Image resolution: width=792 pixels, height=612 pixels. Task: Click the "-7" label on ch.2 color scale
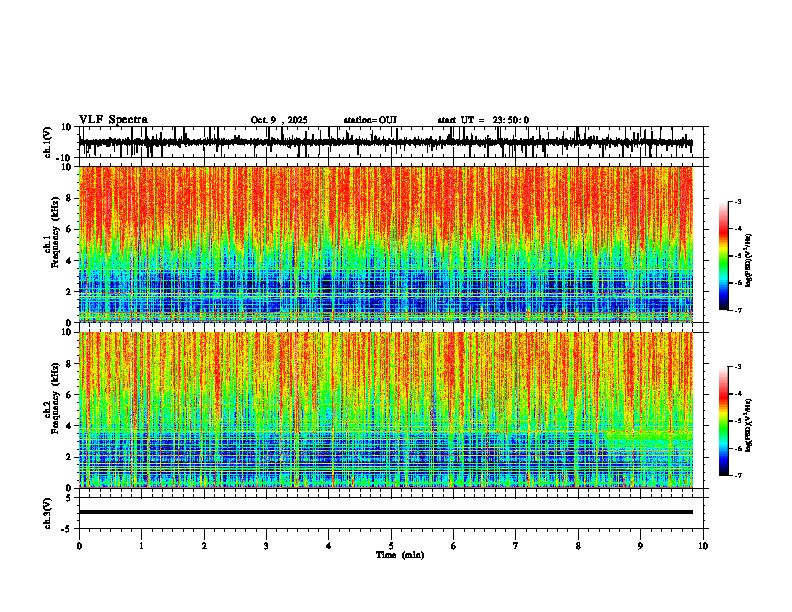click(x=738, y=476)
